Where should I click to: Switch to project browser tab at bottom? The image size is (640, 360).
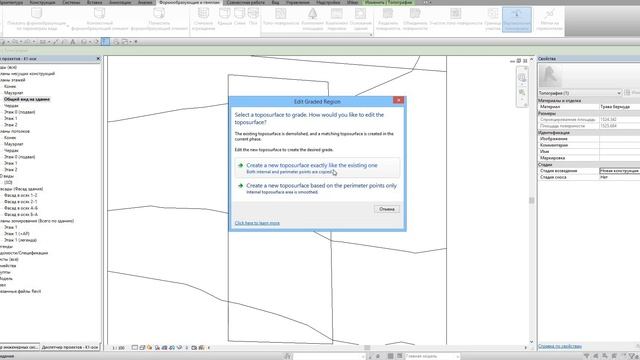pos(70,347)
